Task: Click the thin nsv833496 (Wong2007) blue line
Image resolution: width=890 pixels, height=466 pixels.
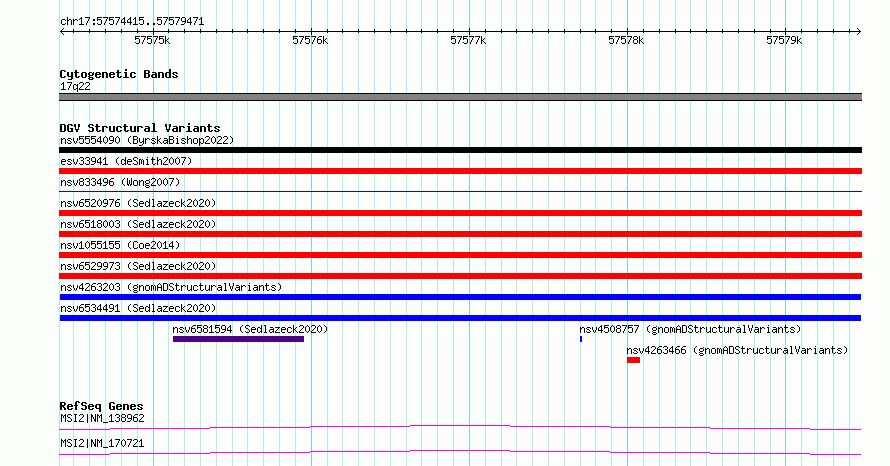Action: click(x=460, y=192)
